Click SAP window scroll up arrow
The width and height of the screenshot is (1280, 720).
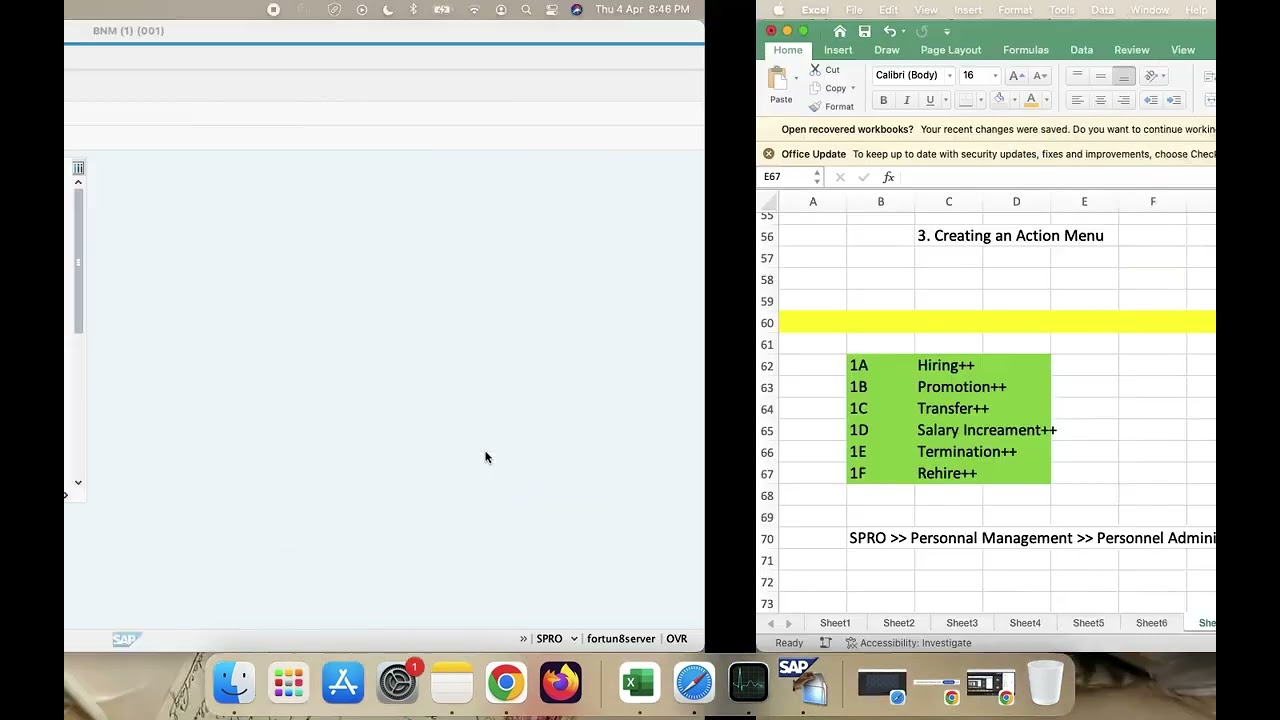coord(78,182)
